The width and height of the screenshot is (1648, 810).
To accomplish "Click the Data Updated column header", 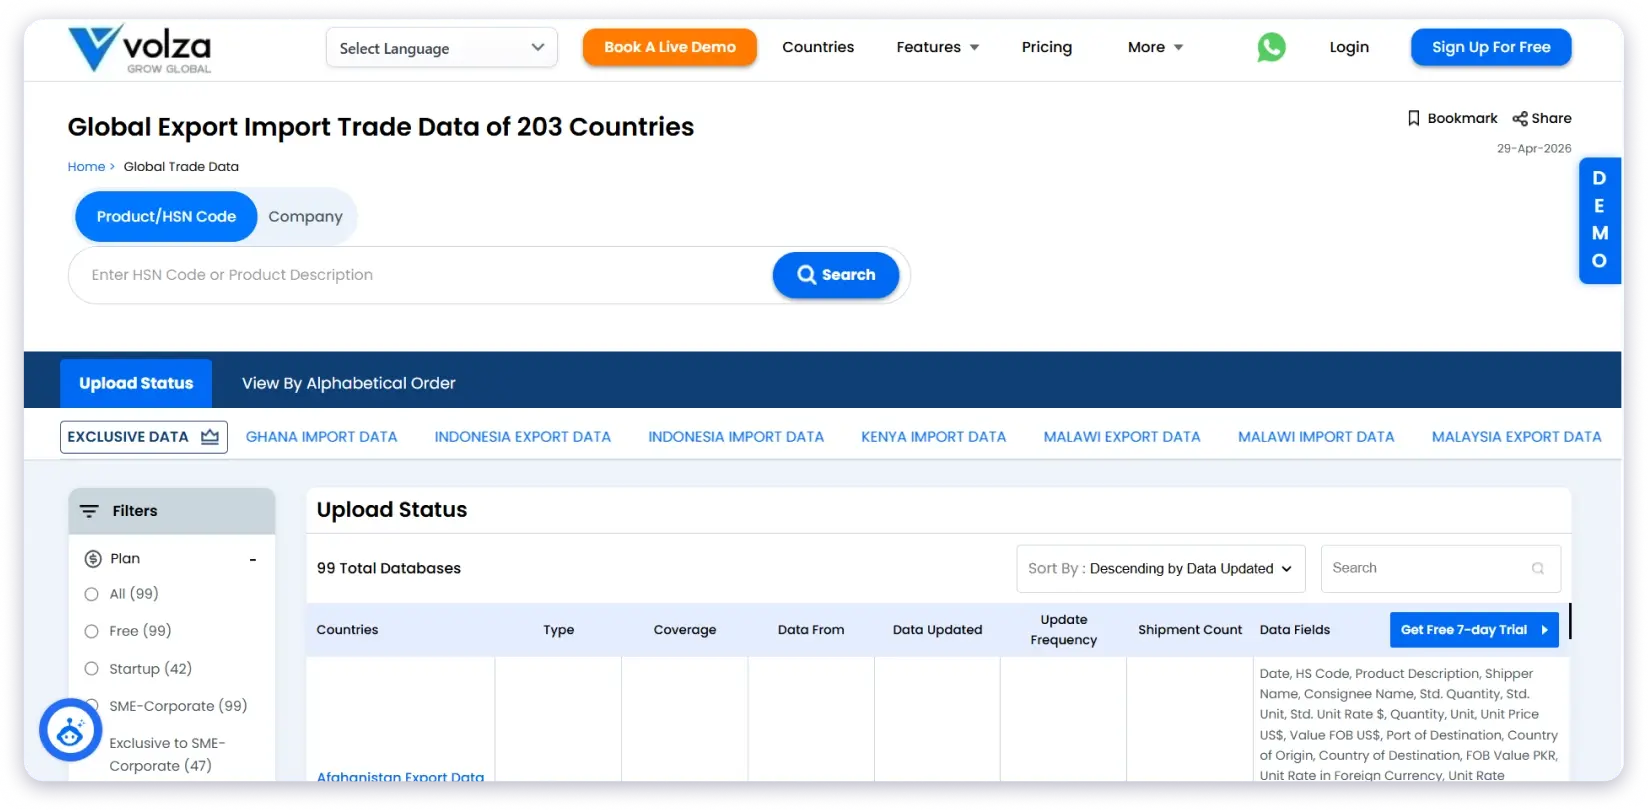I will coord(938,630).
